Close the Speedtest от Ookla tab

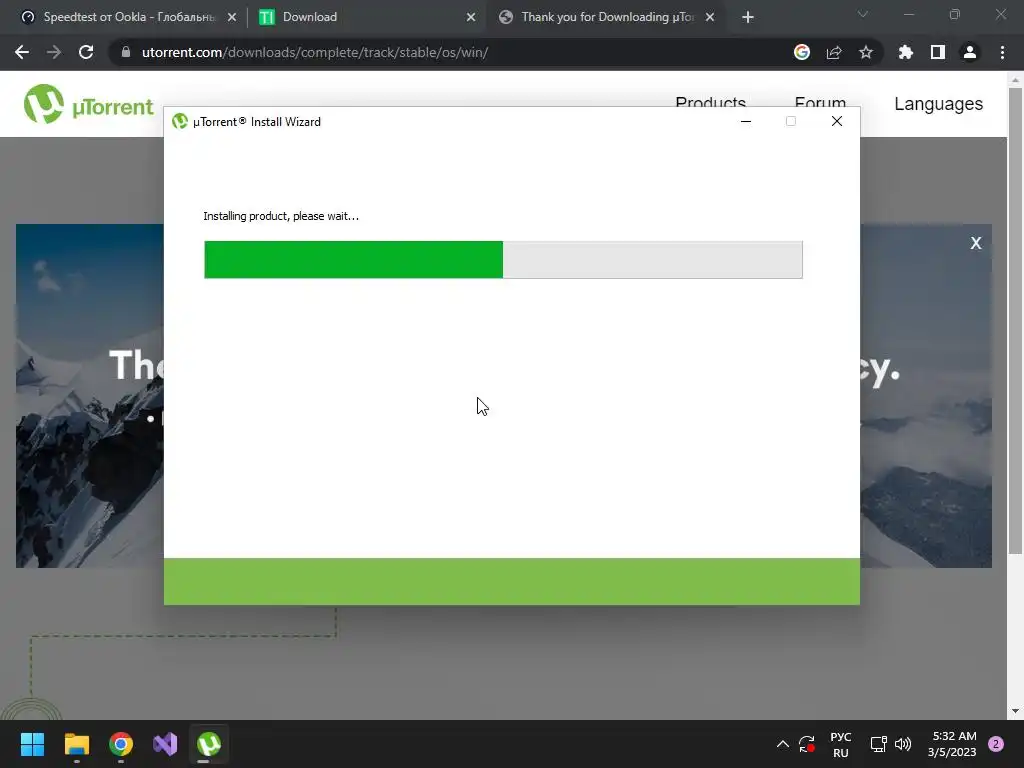[x=232, y=18]
